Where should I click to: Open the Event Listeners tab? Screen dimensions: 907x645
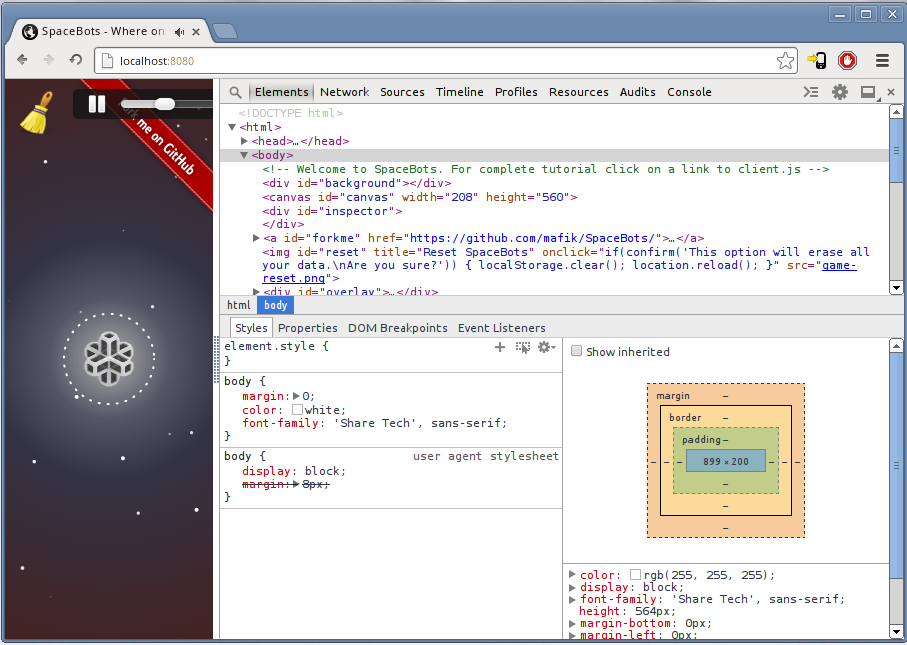501,328
